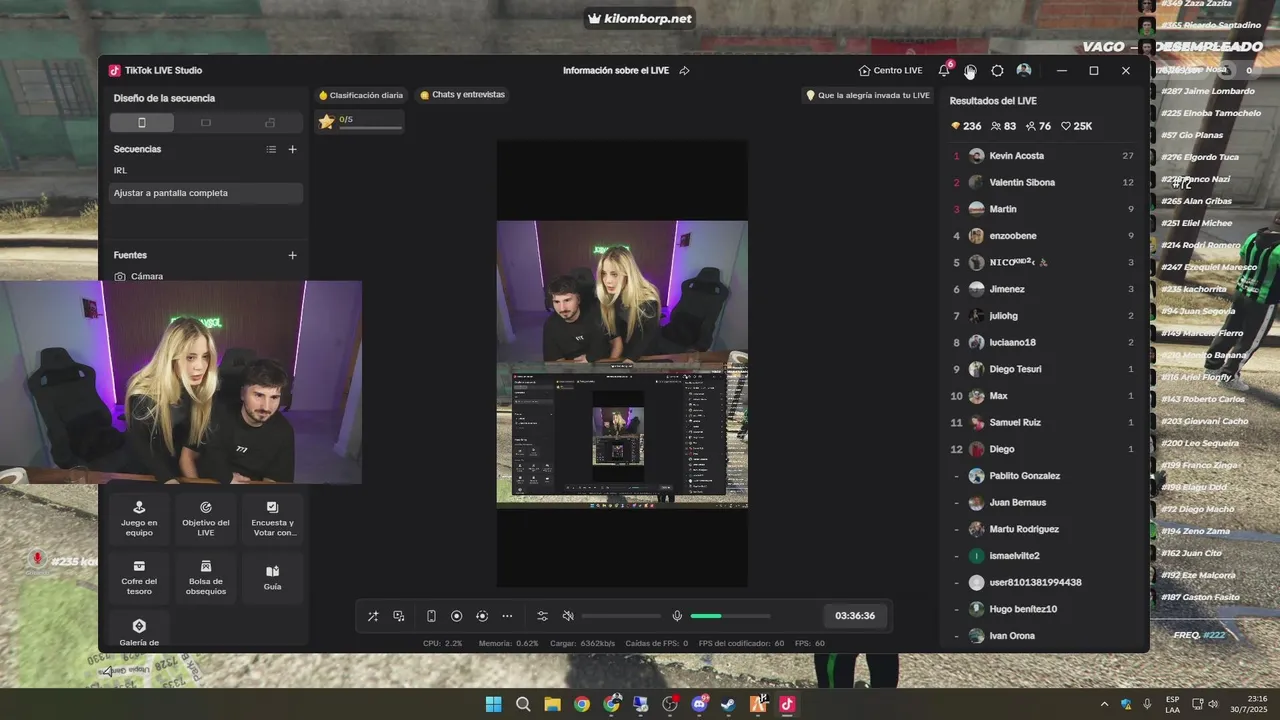Show hidden system tray icons chevron

coord(1104,704)
